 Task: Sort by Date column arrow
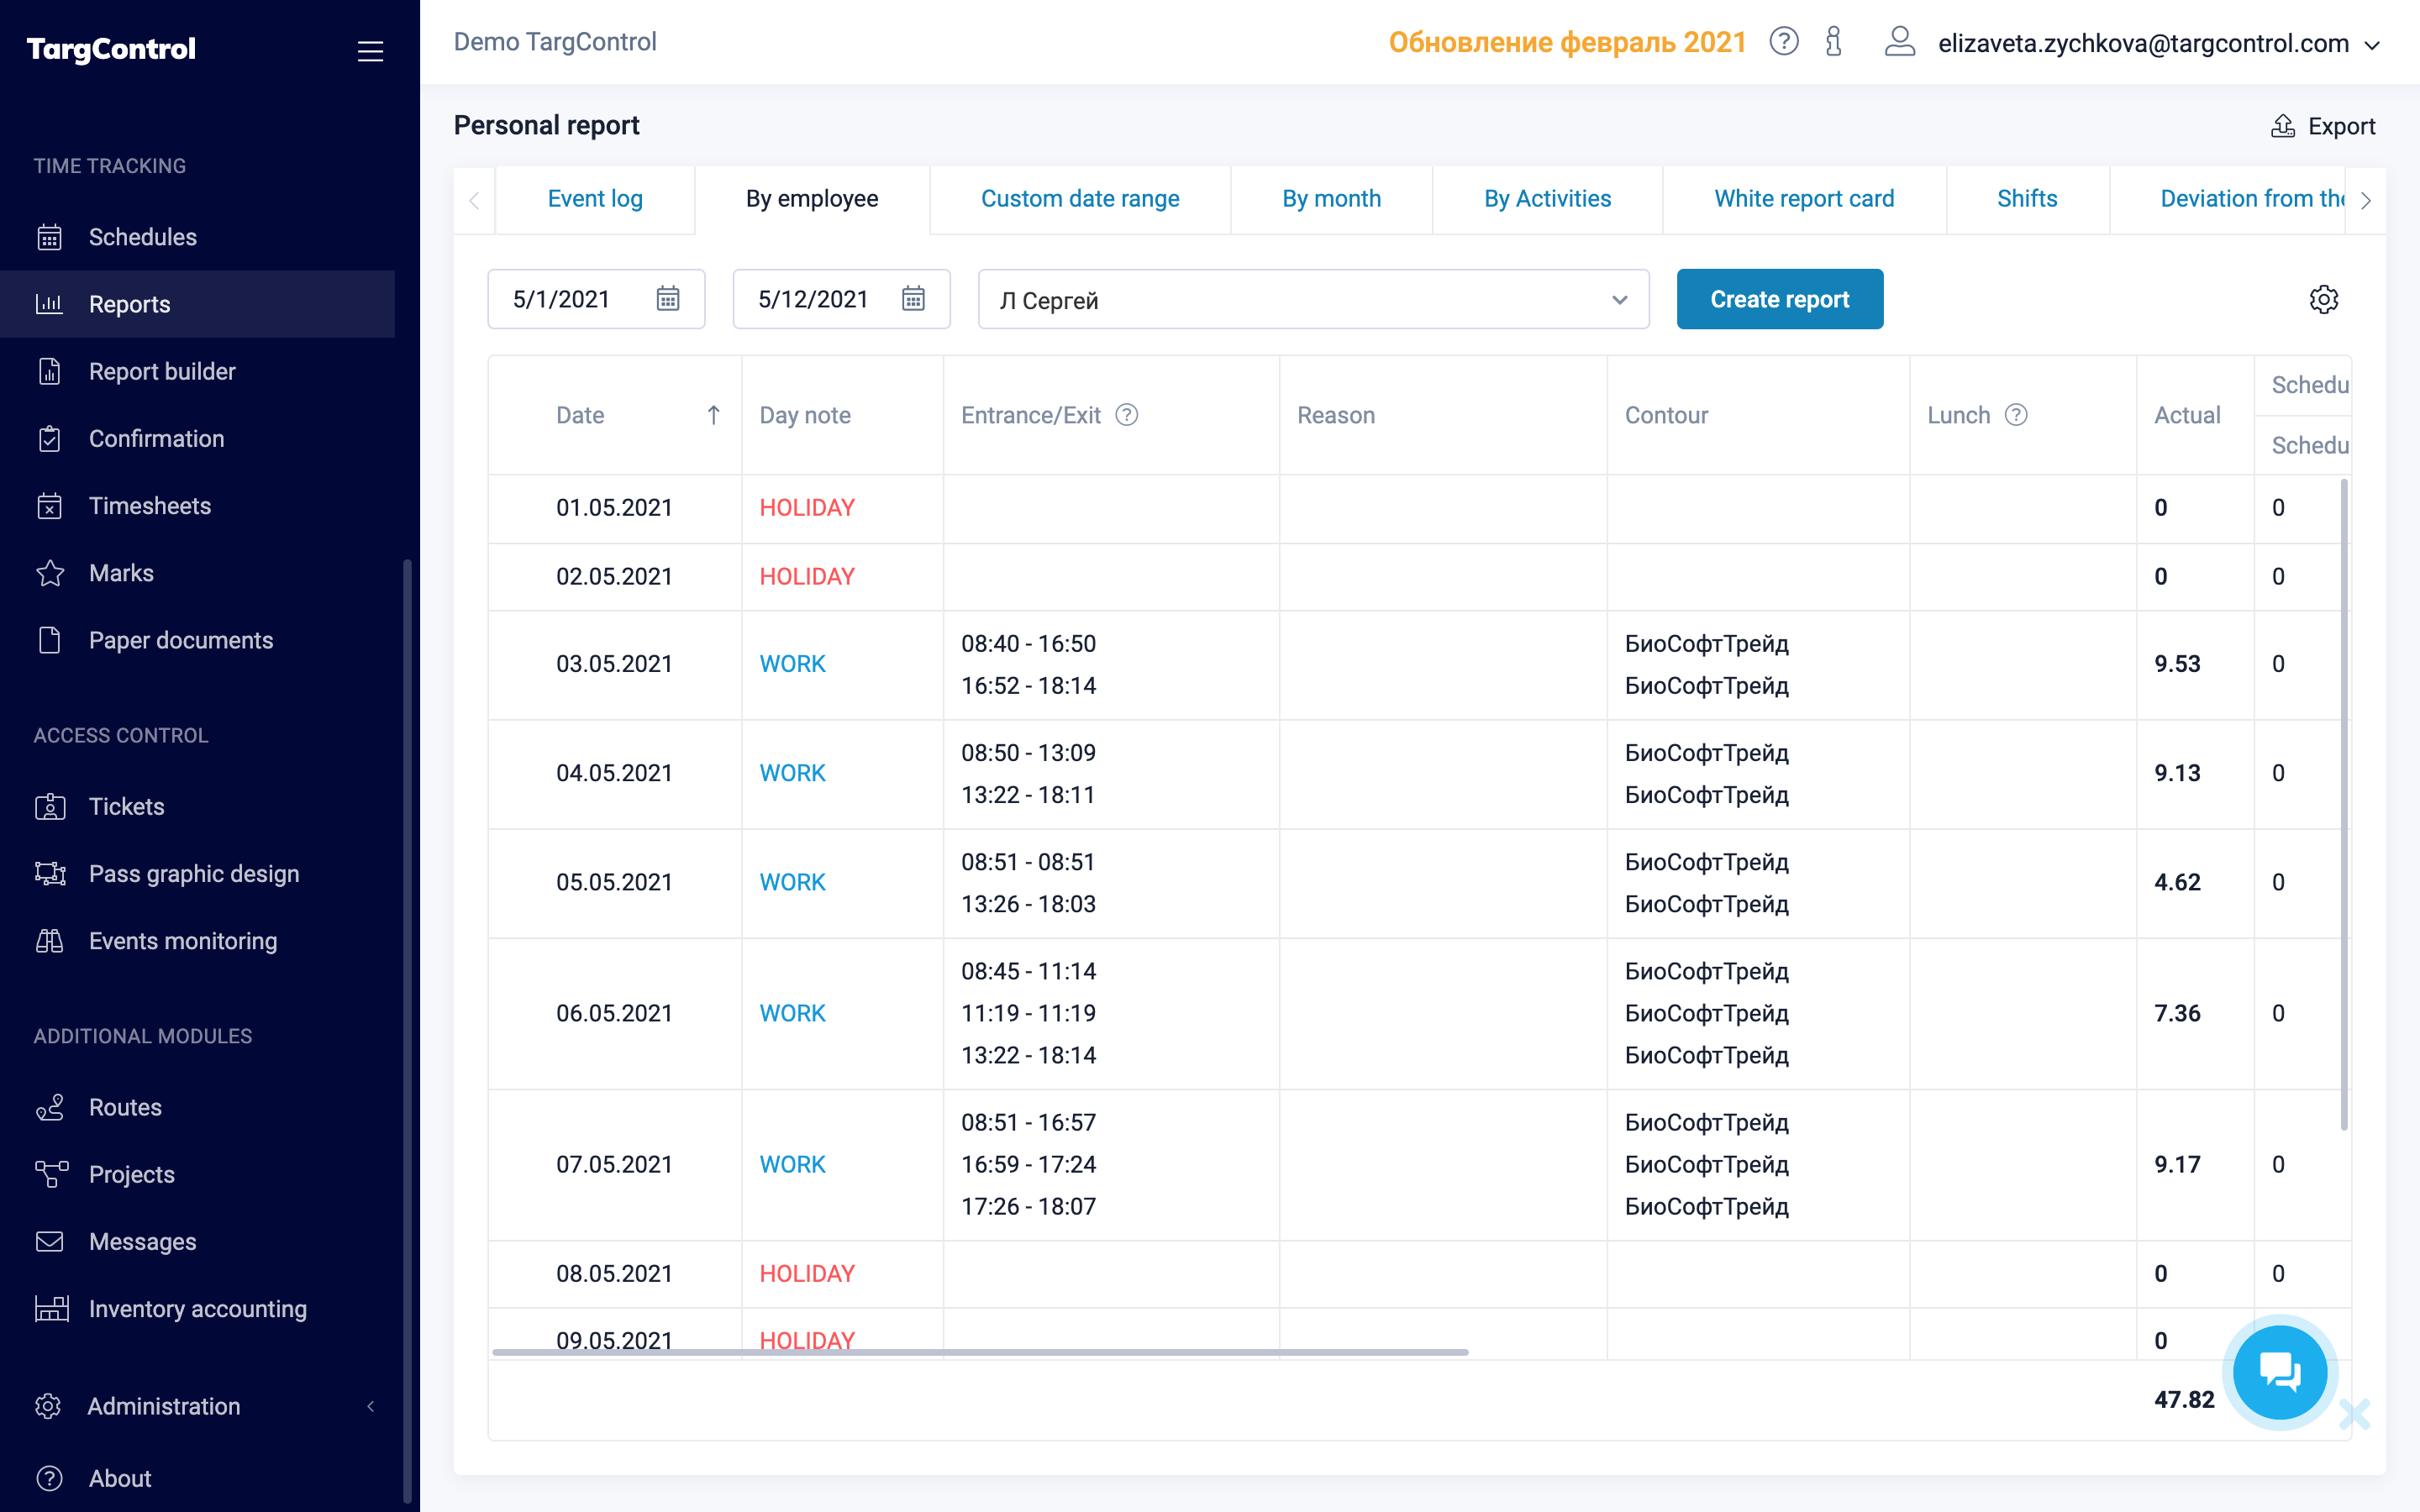[x=713, y=415]
